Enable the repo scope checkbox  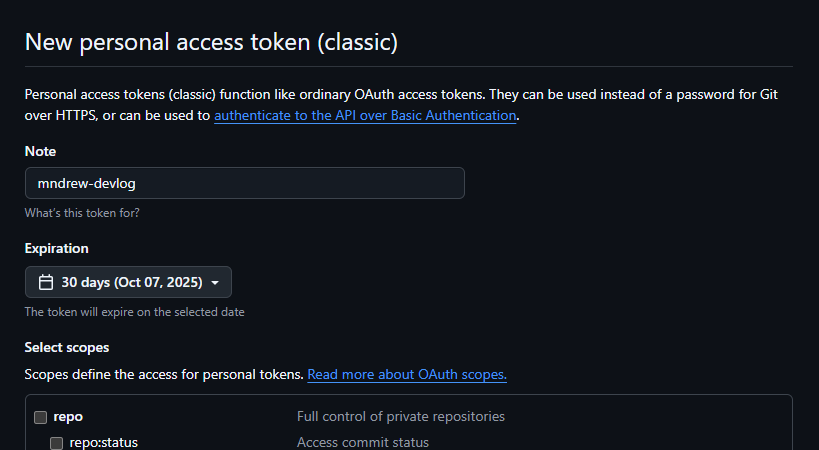[x=41, y=417]
